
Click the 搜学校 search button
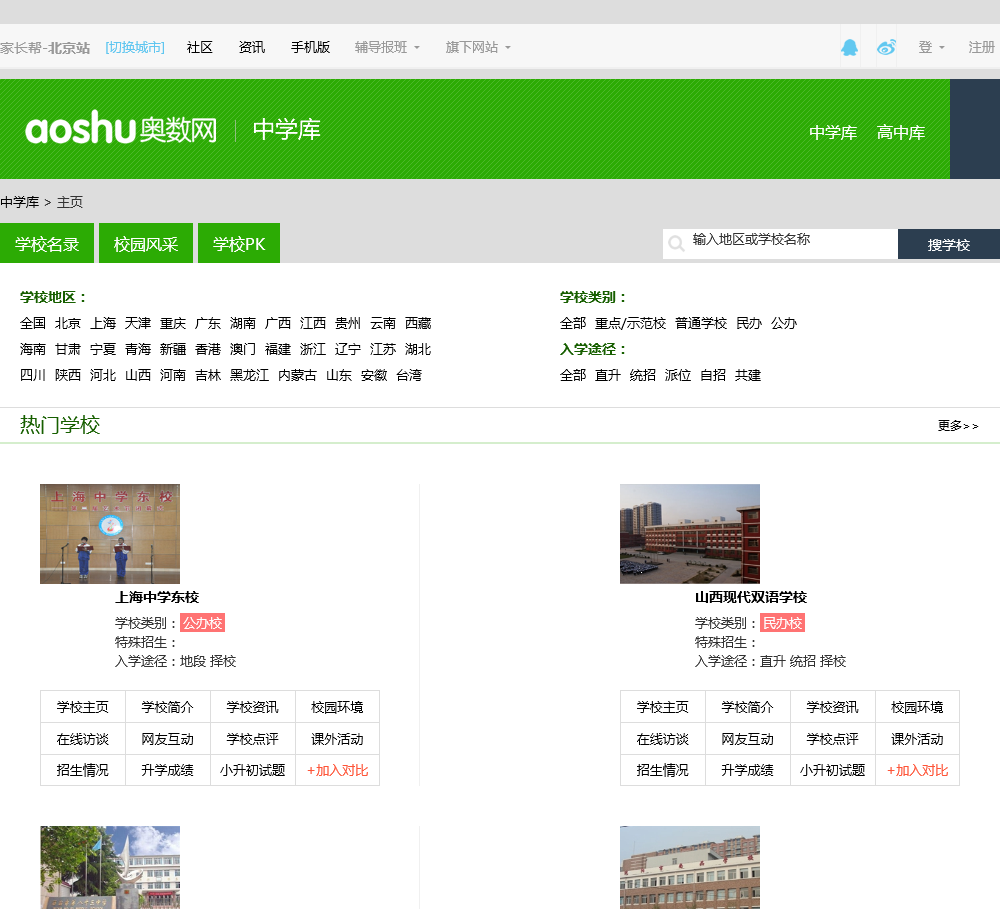pyautogui.click(x=948, y=244)
